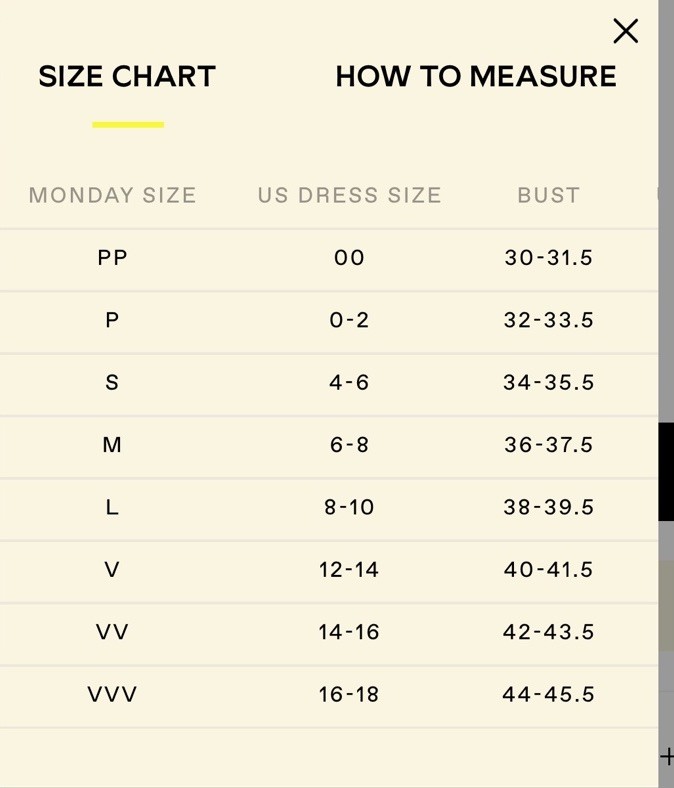The height and width of the screenshot is (788, 674).
Task: Click the US Dress Size column header
Action: click(x=350, y=195)
